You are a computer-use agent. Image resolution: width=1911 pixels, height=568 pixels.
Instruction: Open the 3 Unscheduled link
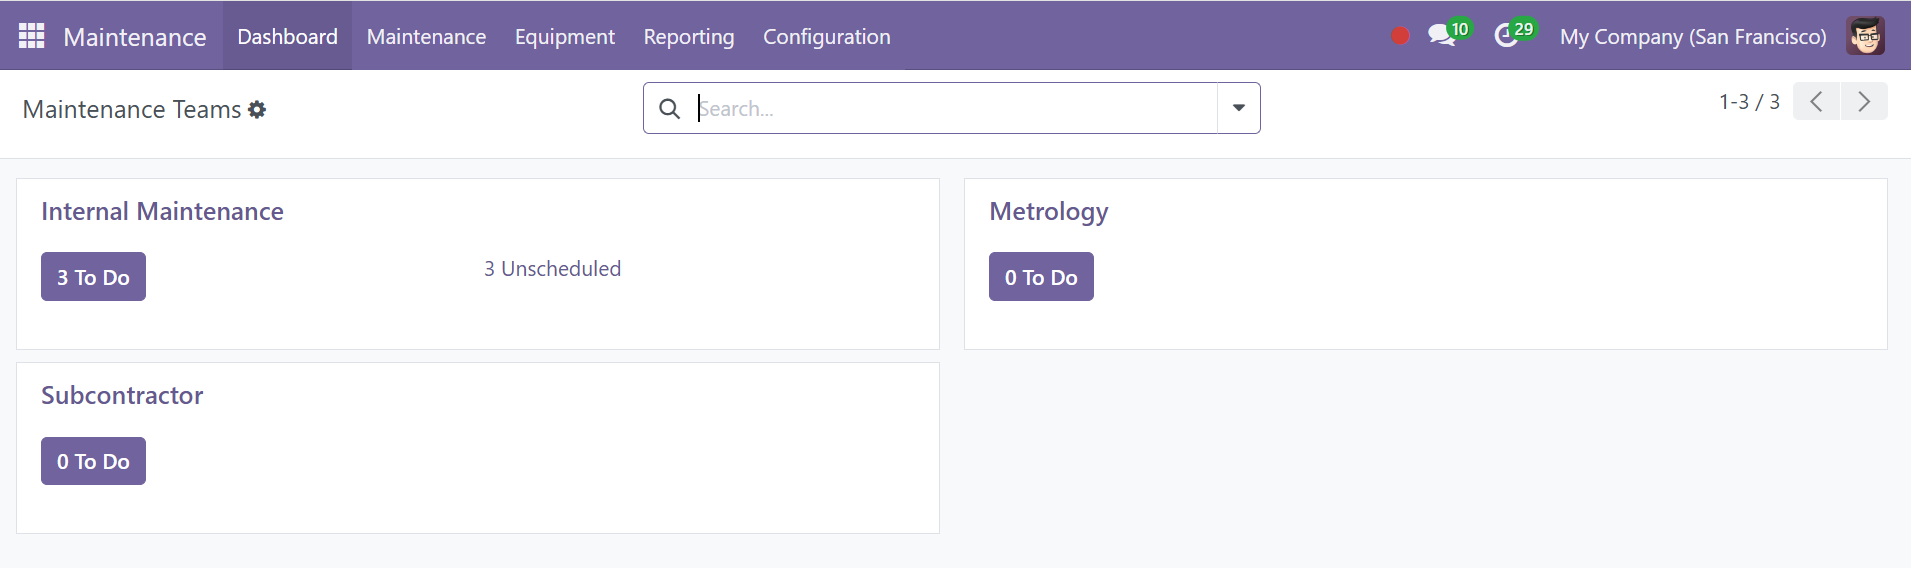tap(553, 269)
